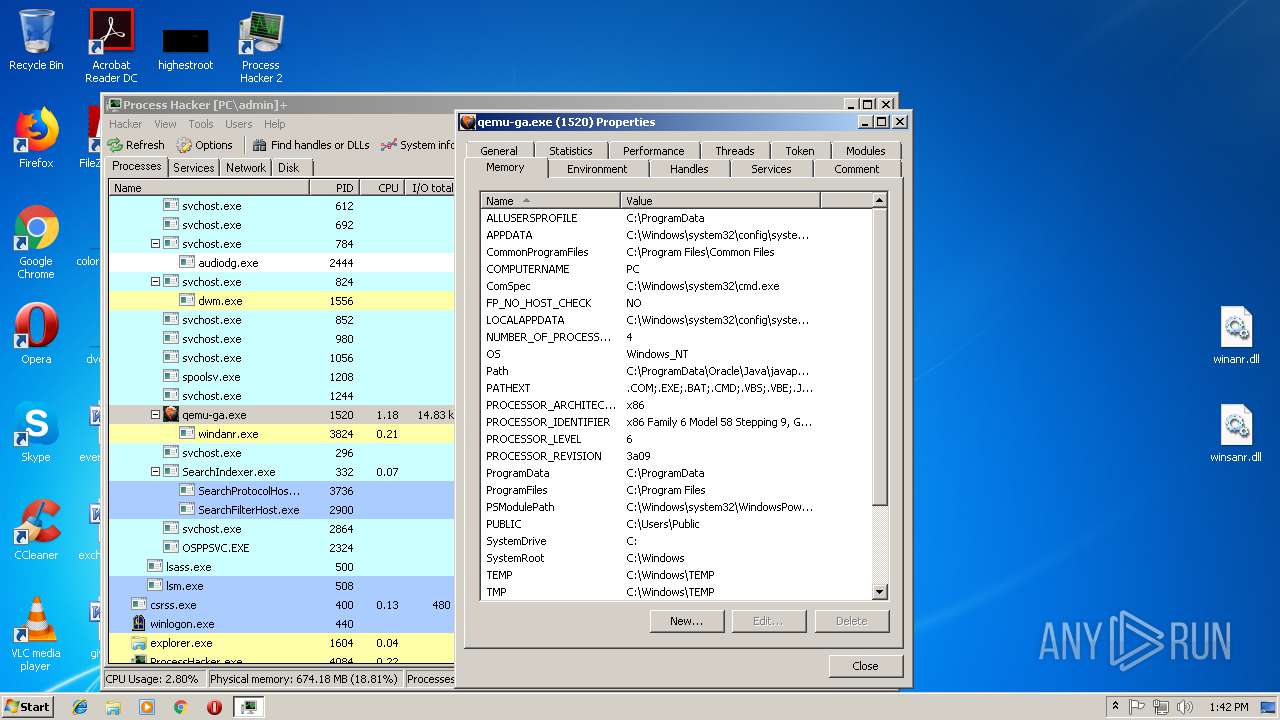This screenshot has width=1280, height=720.
Task: Click scrollbar up arrow in environment list
Action: (880, 200)
